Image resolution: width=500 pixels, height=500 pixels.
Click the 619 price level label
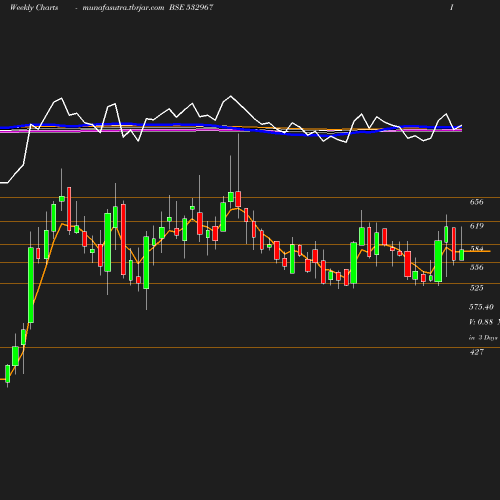click(477, 226)
